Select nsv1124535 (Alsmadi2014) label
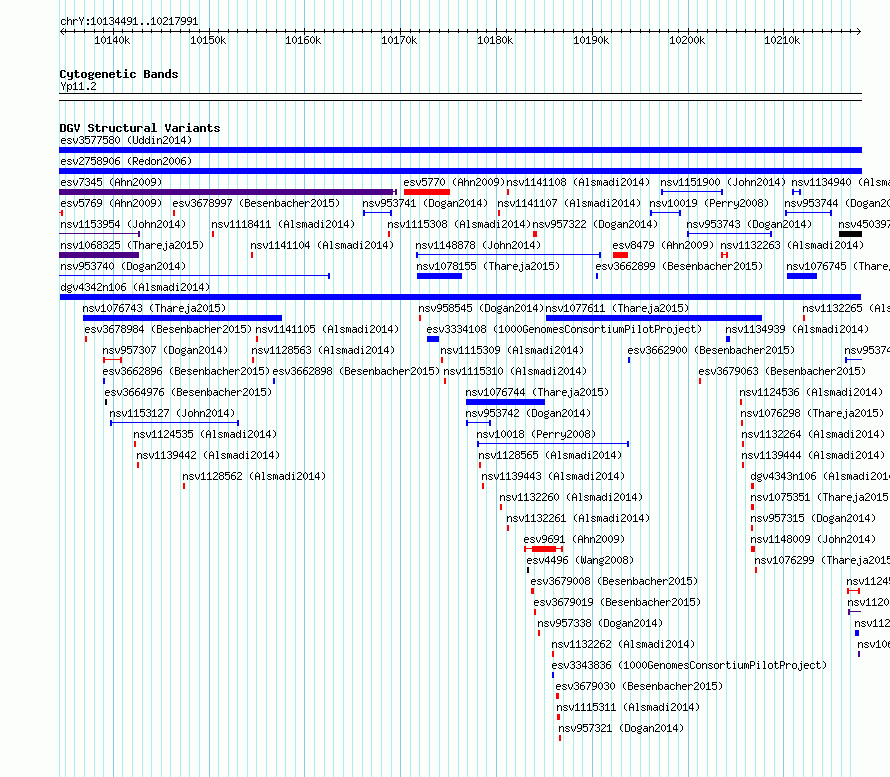Image resolution: width=890 pixels, height=777 pixels. click(205, 434)
